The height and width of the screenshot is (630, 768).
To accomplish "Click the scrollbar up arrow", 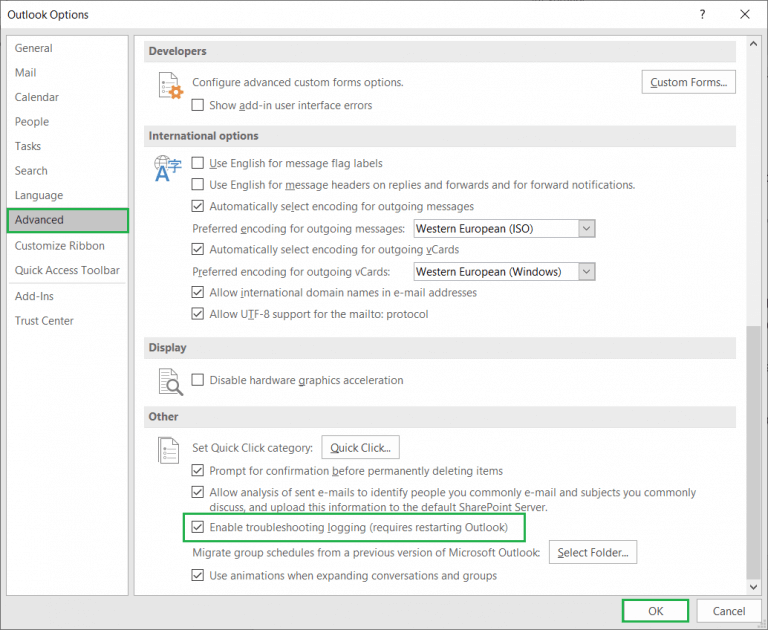I will (753, 44).
